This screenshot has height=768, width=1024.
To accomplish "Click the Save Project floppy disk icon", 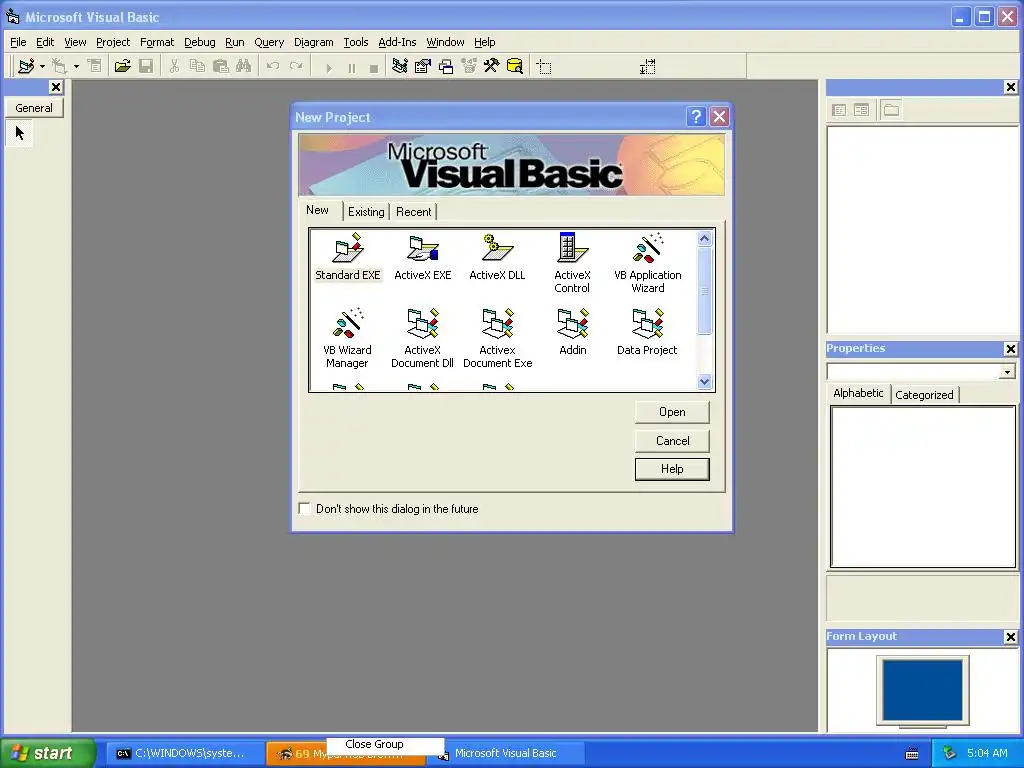I will 146,66.
